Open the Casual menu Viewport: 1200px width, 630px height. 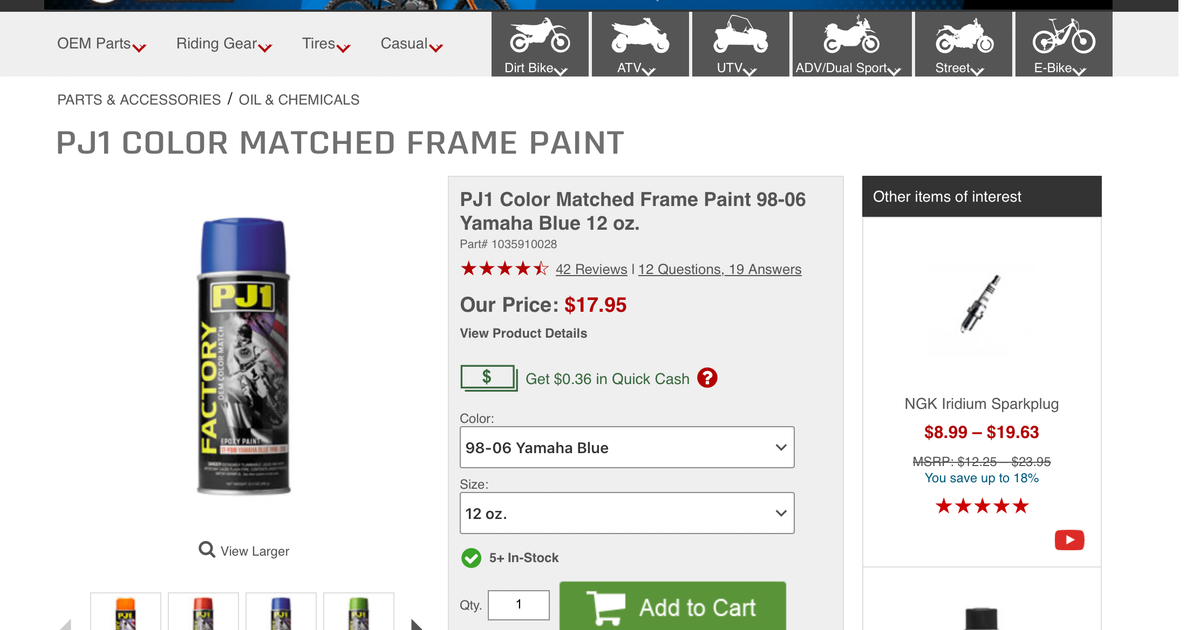[404, 44]
